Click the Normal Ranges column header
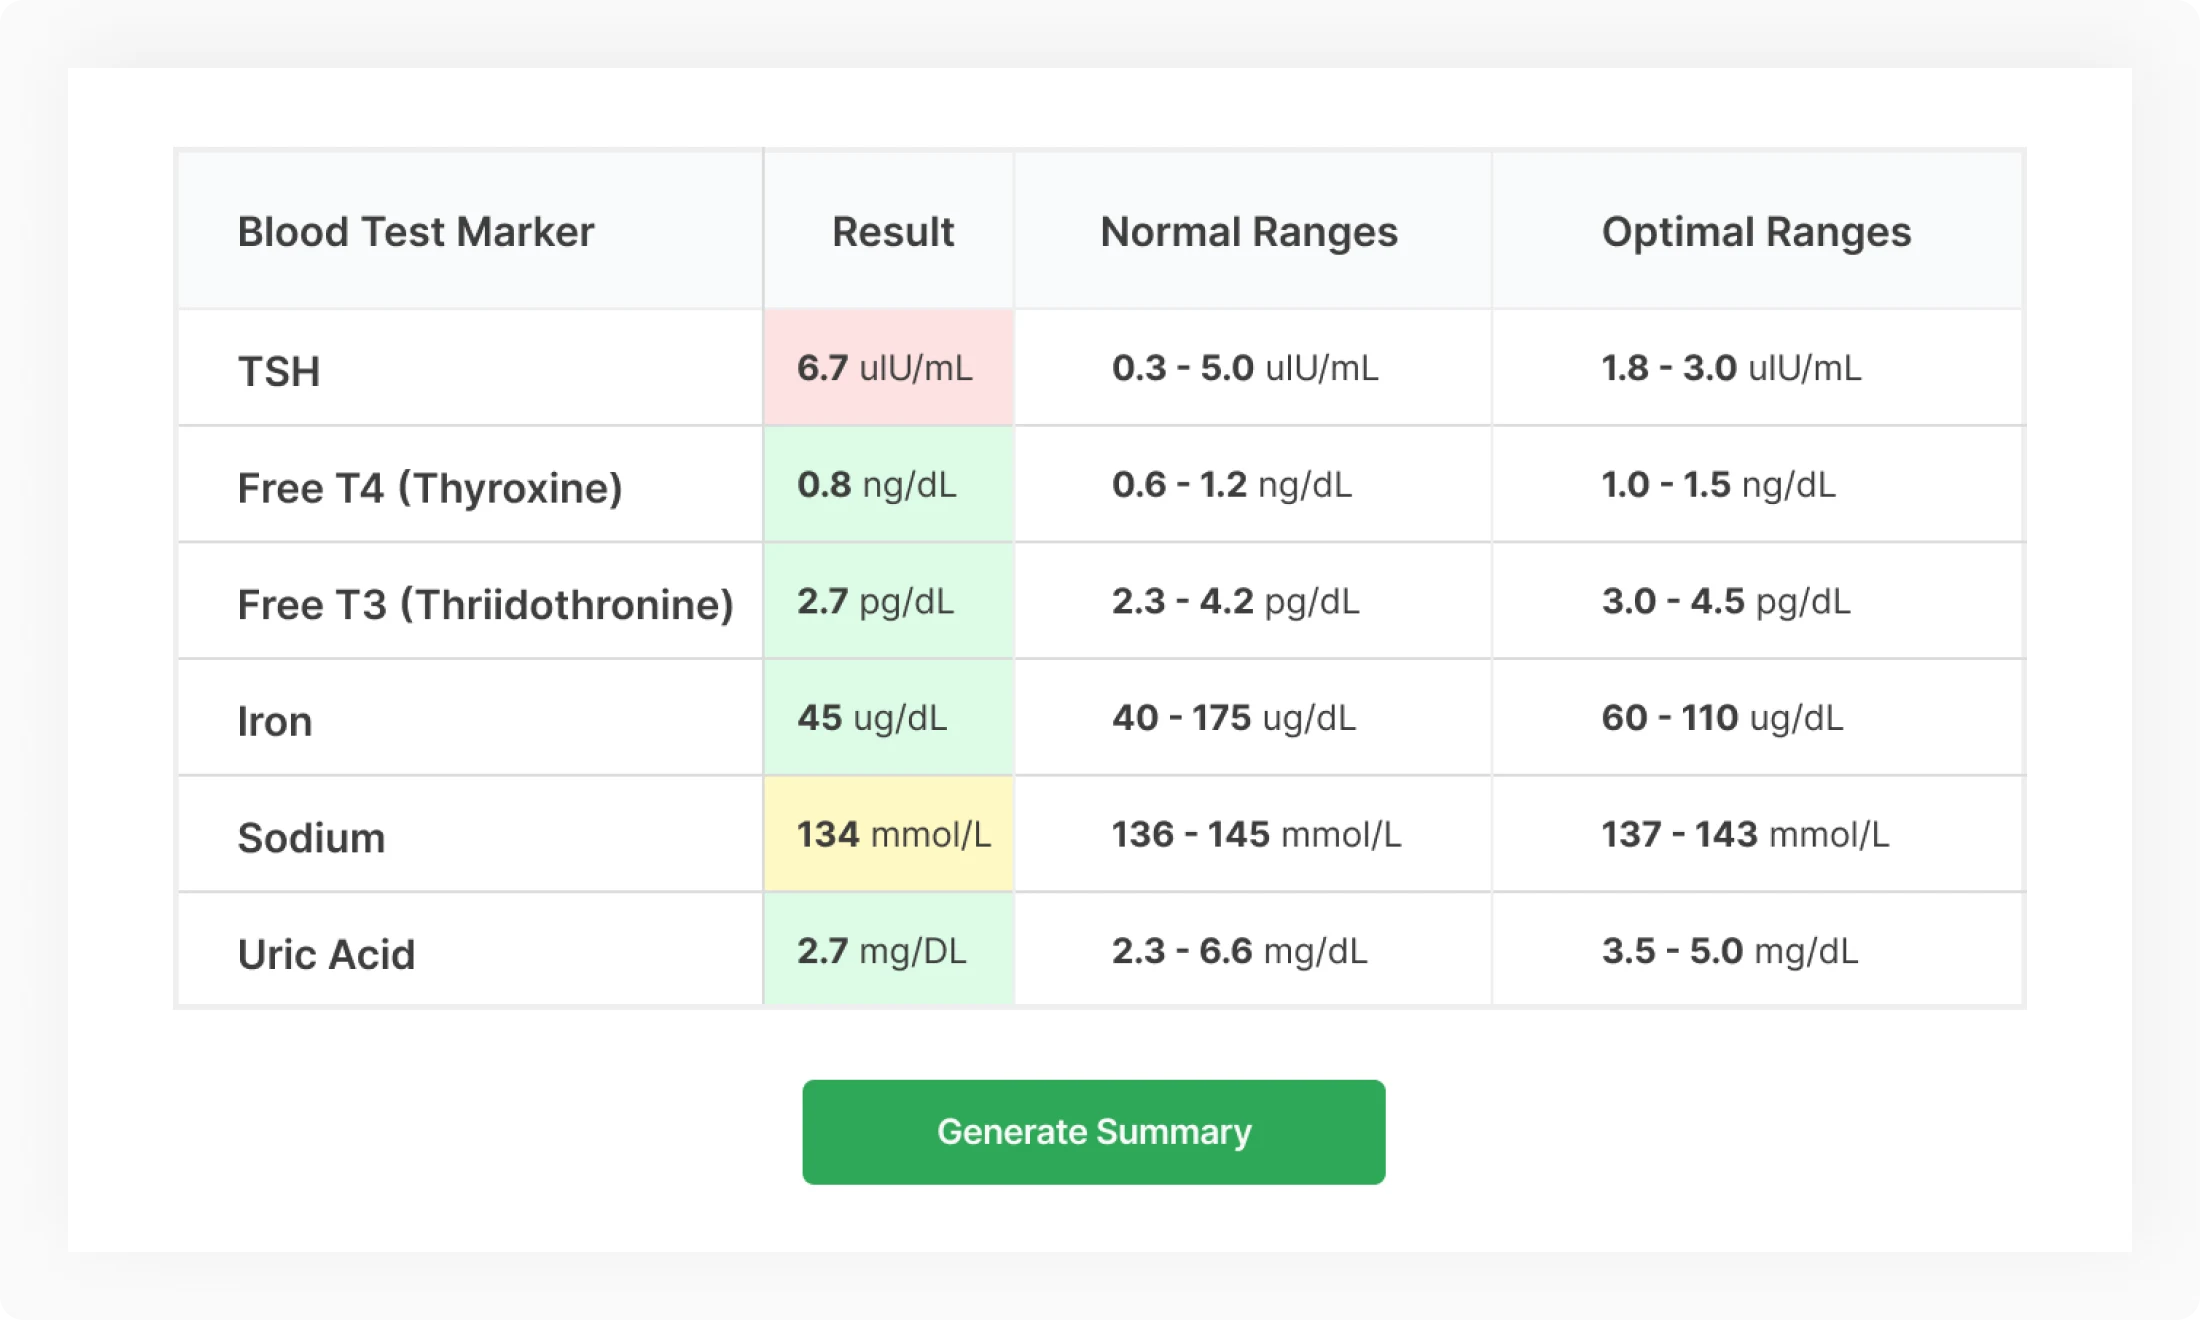The width and height of the screenshot is (2200, 1320). point(1248,232)
